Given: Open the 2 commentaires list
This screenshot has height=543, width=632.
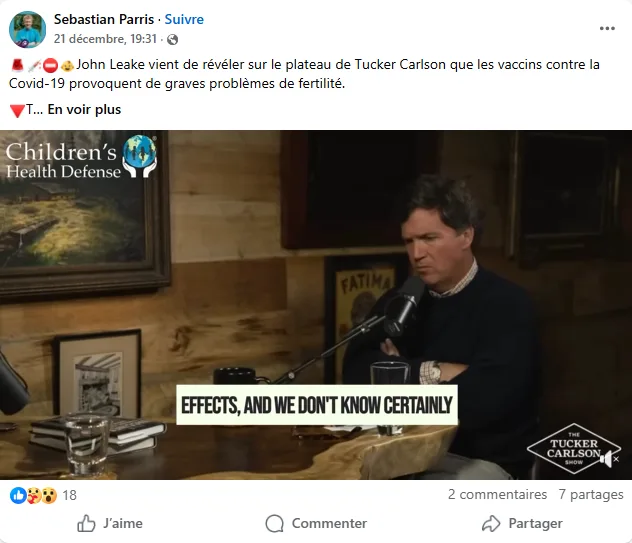Looking at the screenshot, I should click(x=497, y=494).
